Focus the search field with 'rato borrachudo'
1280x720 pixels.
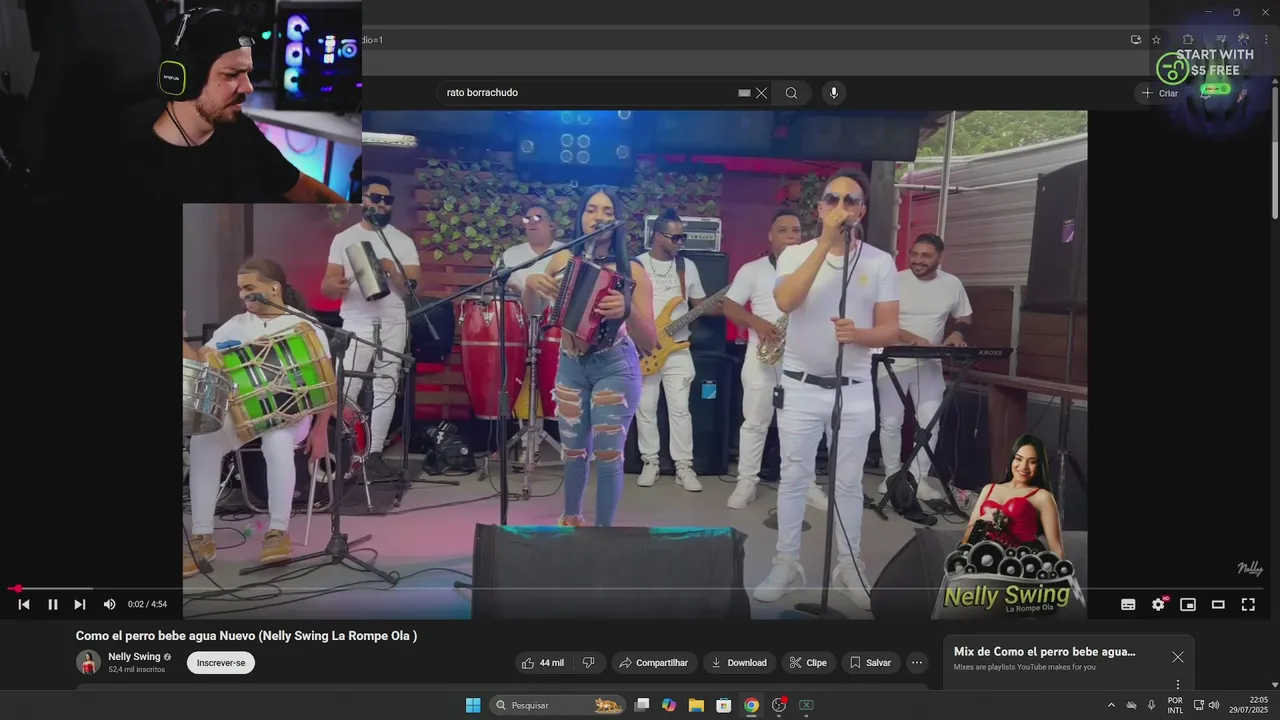click(x=588, y=93)
